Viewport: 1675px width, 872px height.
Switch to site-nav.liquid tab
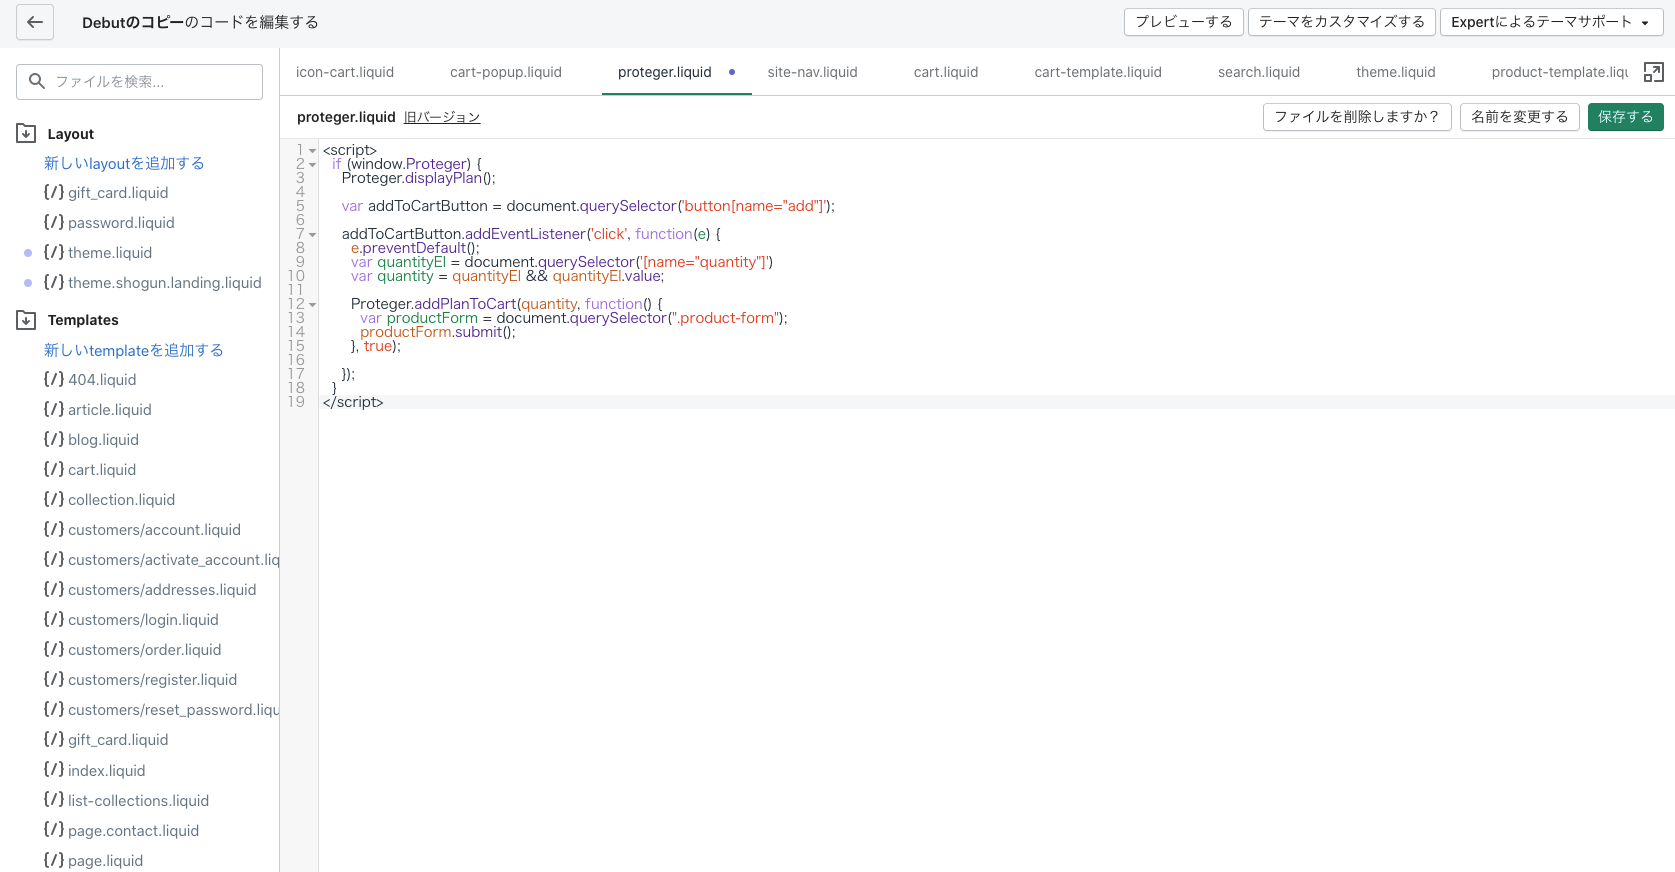pyautogui.click(x=813, y=72)
